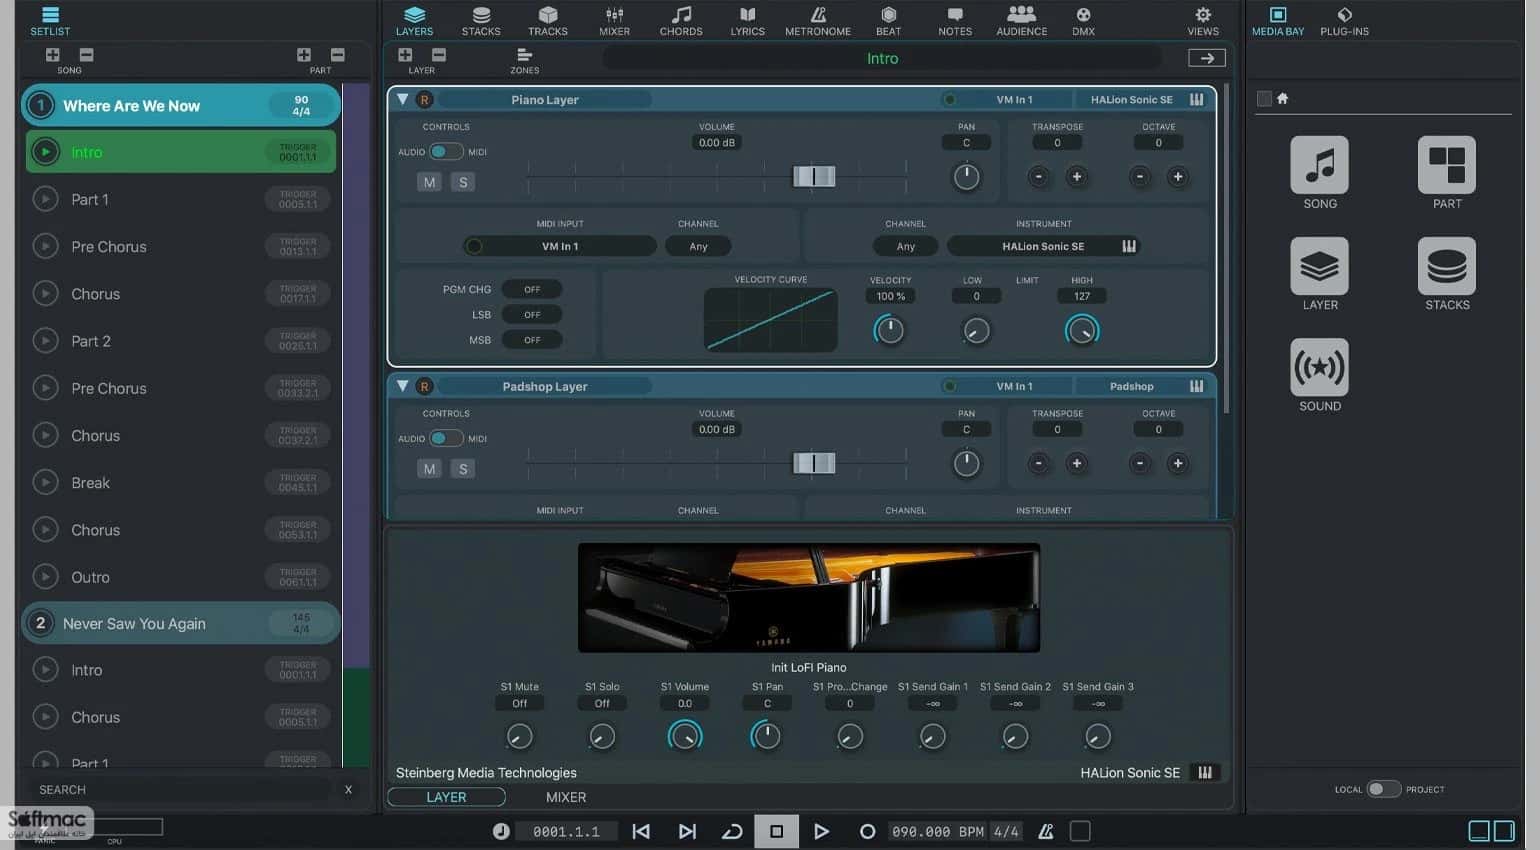Solo the Piano Layer
The width and height of the screenshot is (1540, 850).
tap(462, 182)
